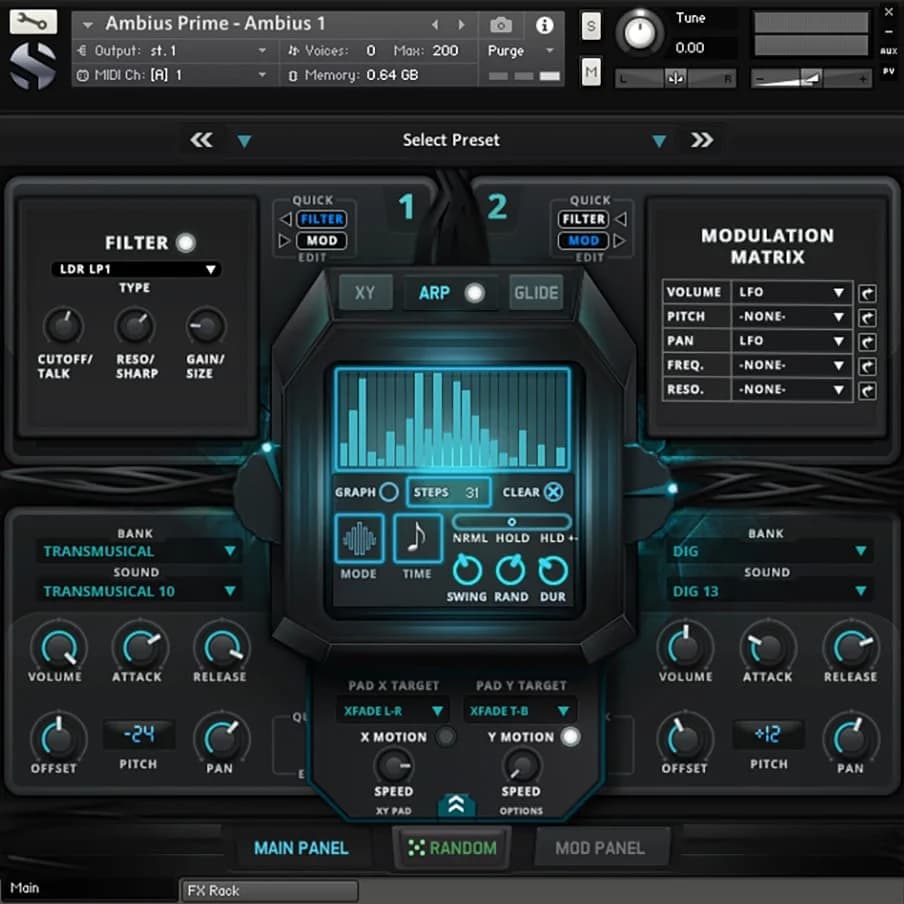Switch to the XY tab
904x904 pixels.
pyautogui.click(x=365, y=293)
